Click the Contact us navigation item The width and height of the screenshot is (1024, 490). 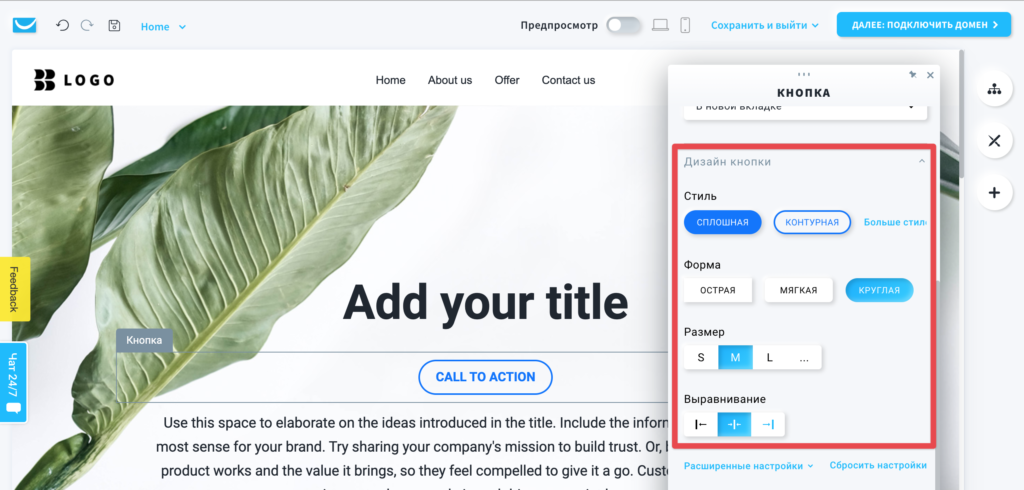[568, 80]
